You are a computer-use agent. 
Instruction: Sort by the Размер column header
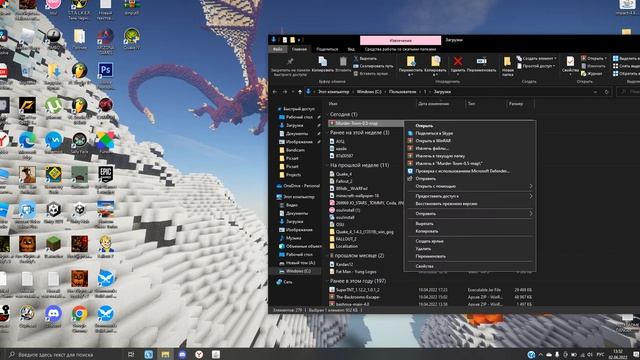[x=516, y=104]
